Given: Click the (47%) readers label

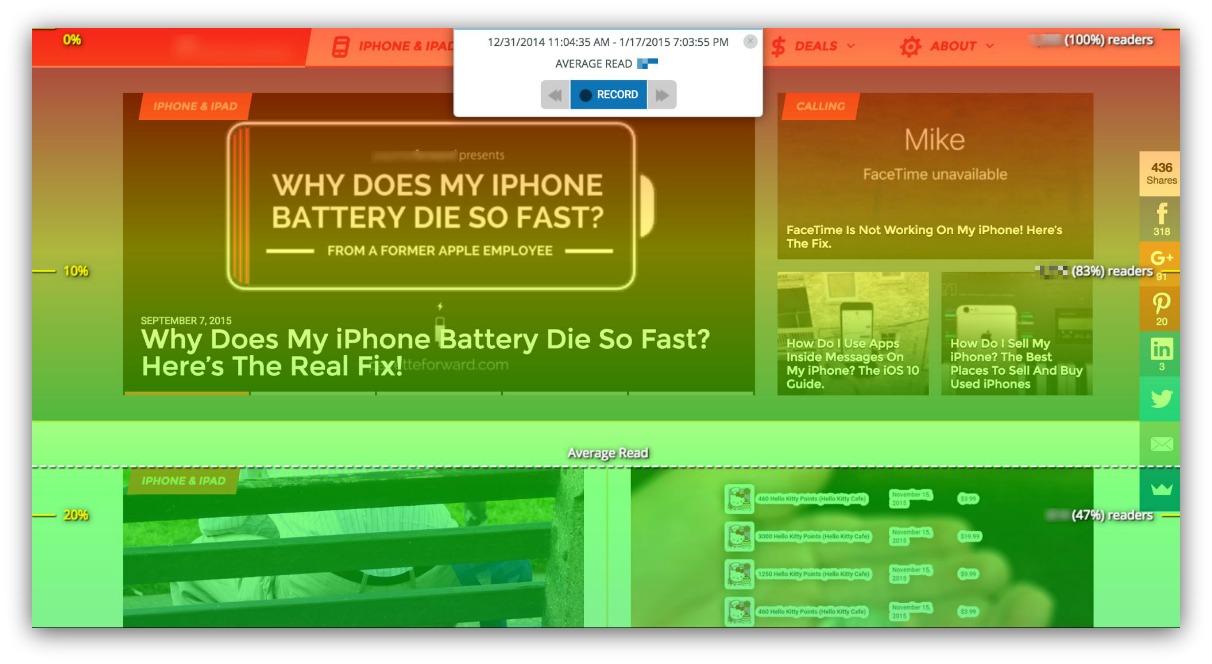Looking at the screenshot, I should [x=1112, y=515].
